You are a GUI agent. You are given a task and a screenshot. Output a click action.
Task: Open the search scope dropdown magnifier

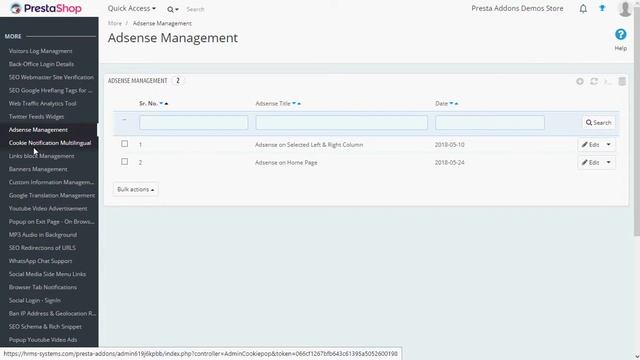pyautogui.click(x=173, y=9)
